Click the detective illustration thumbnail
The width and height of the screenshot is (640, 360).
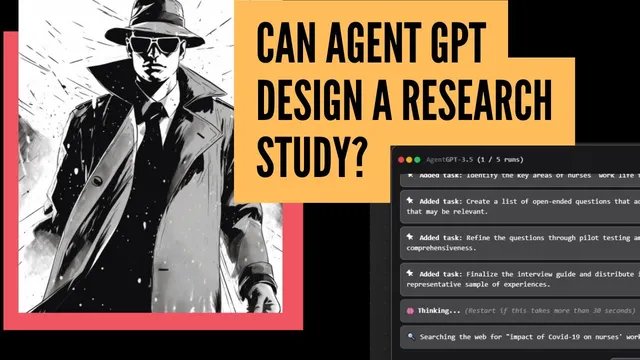click(x=150, y=156)
